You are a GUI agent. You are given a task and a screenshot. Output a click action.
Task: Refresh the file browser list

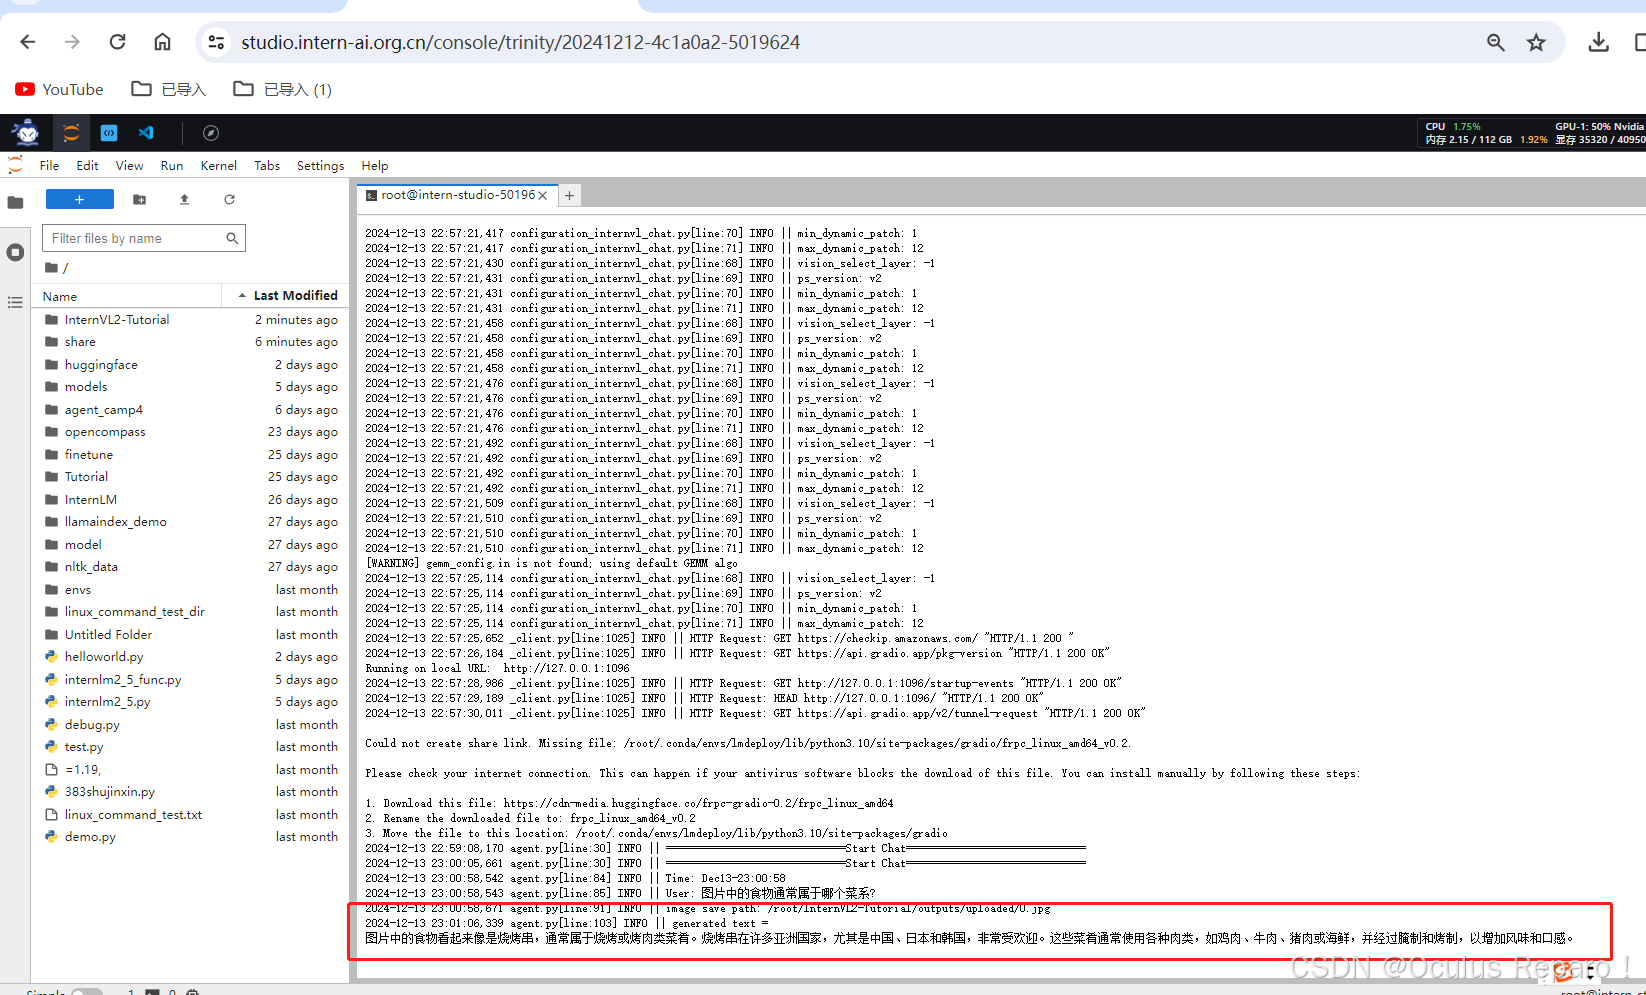(x=229, y=199)
